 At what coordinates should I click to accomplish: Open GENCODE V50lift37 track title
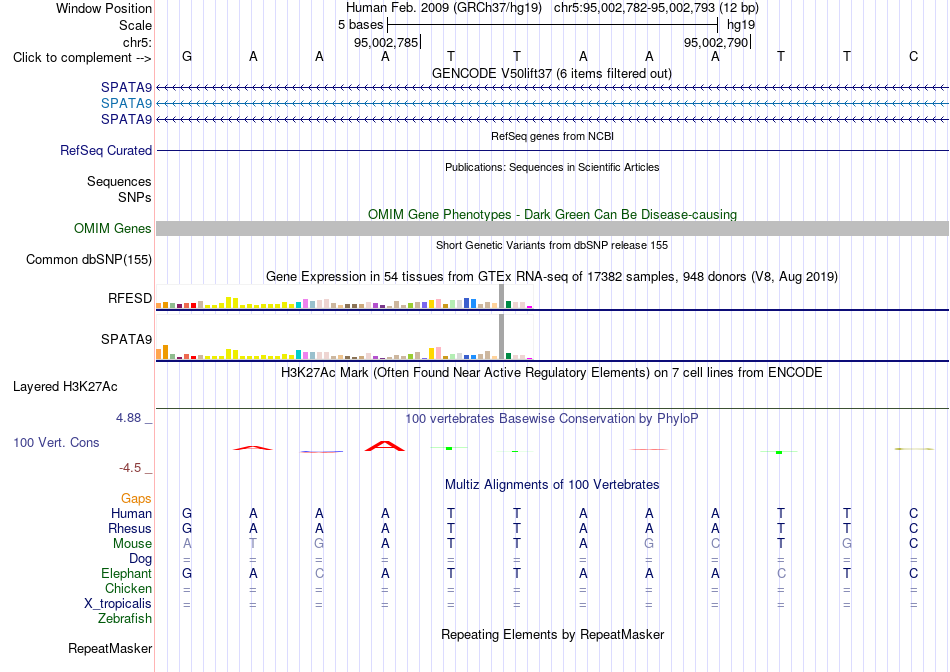pos(551,73)
